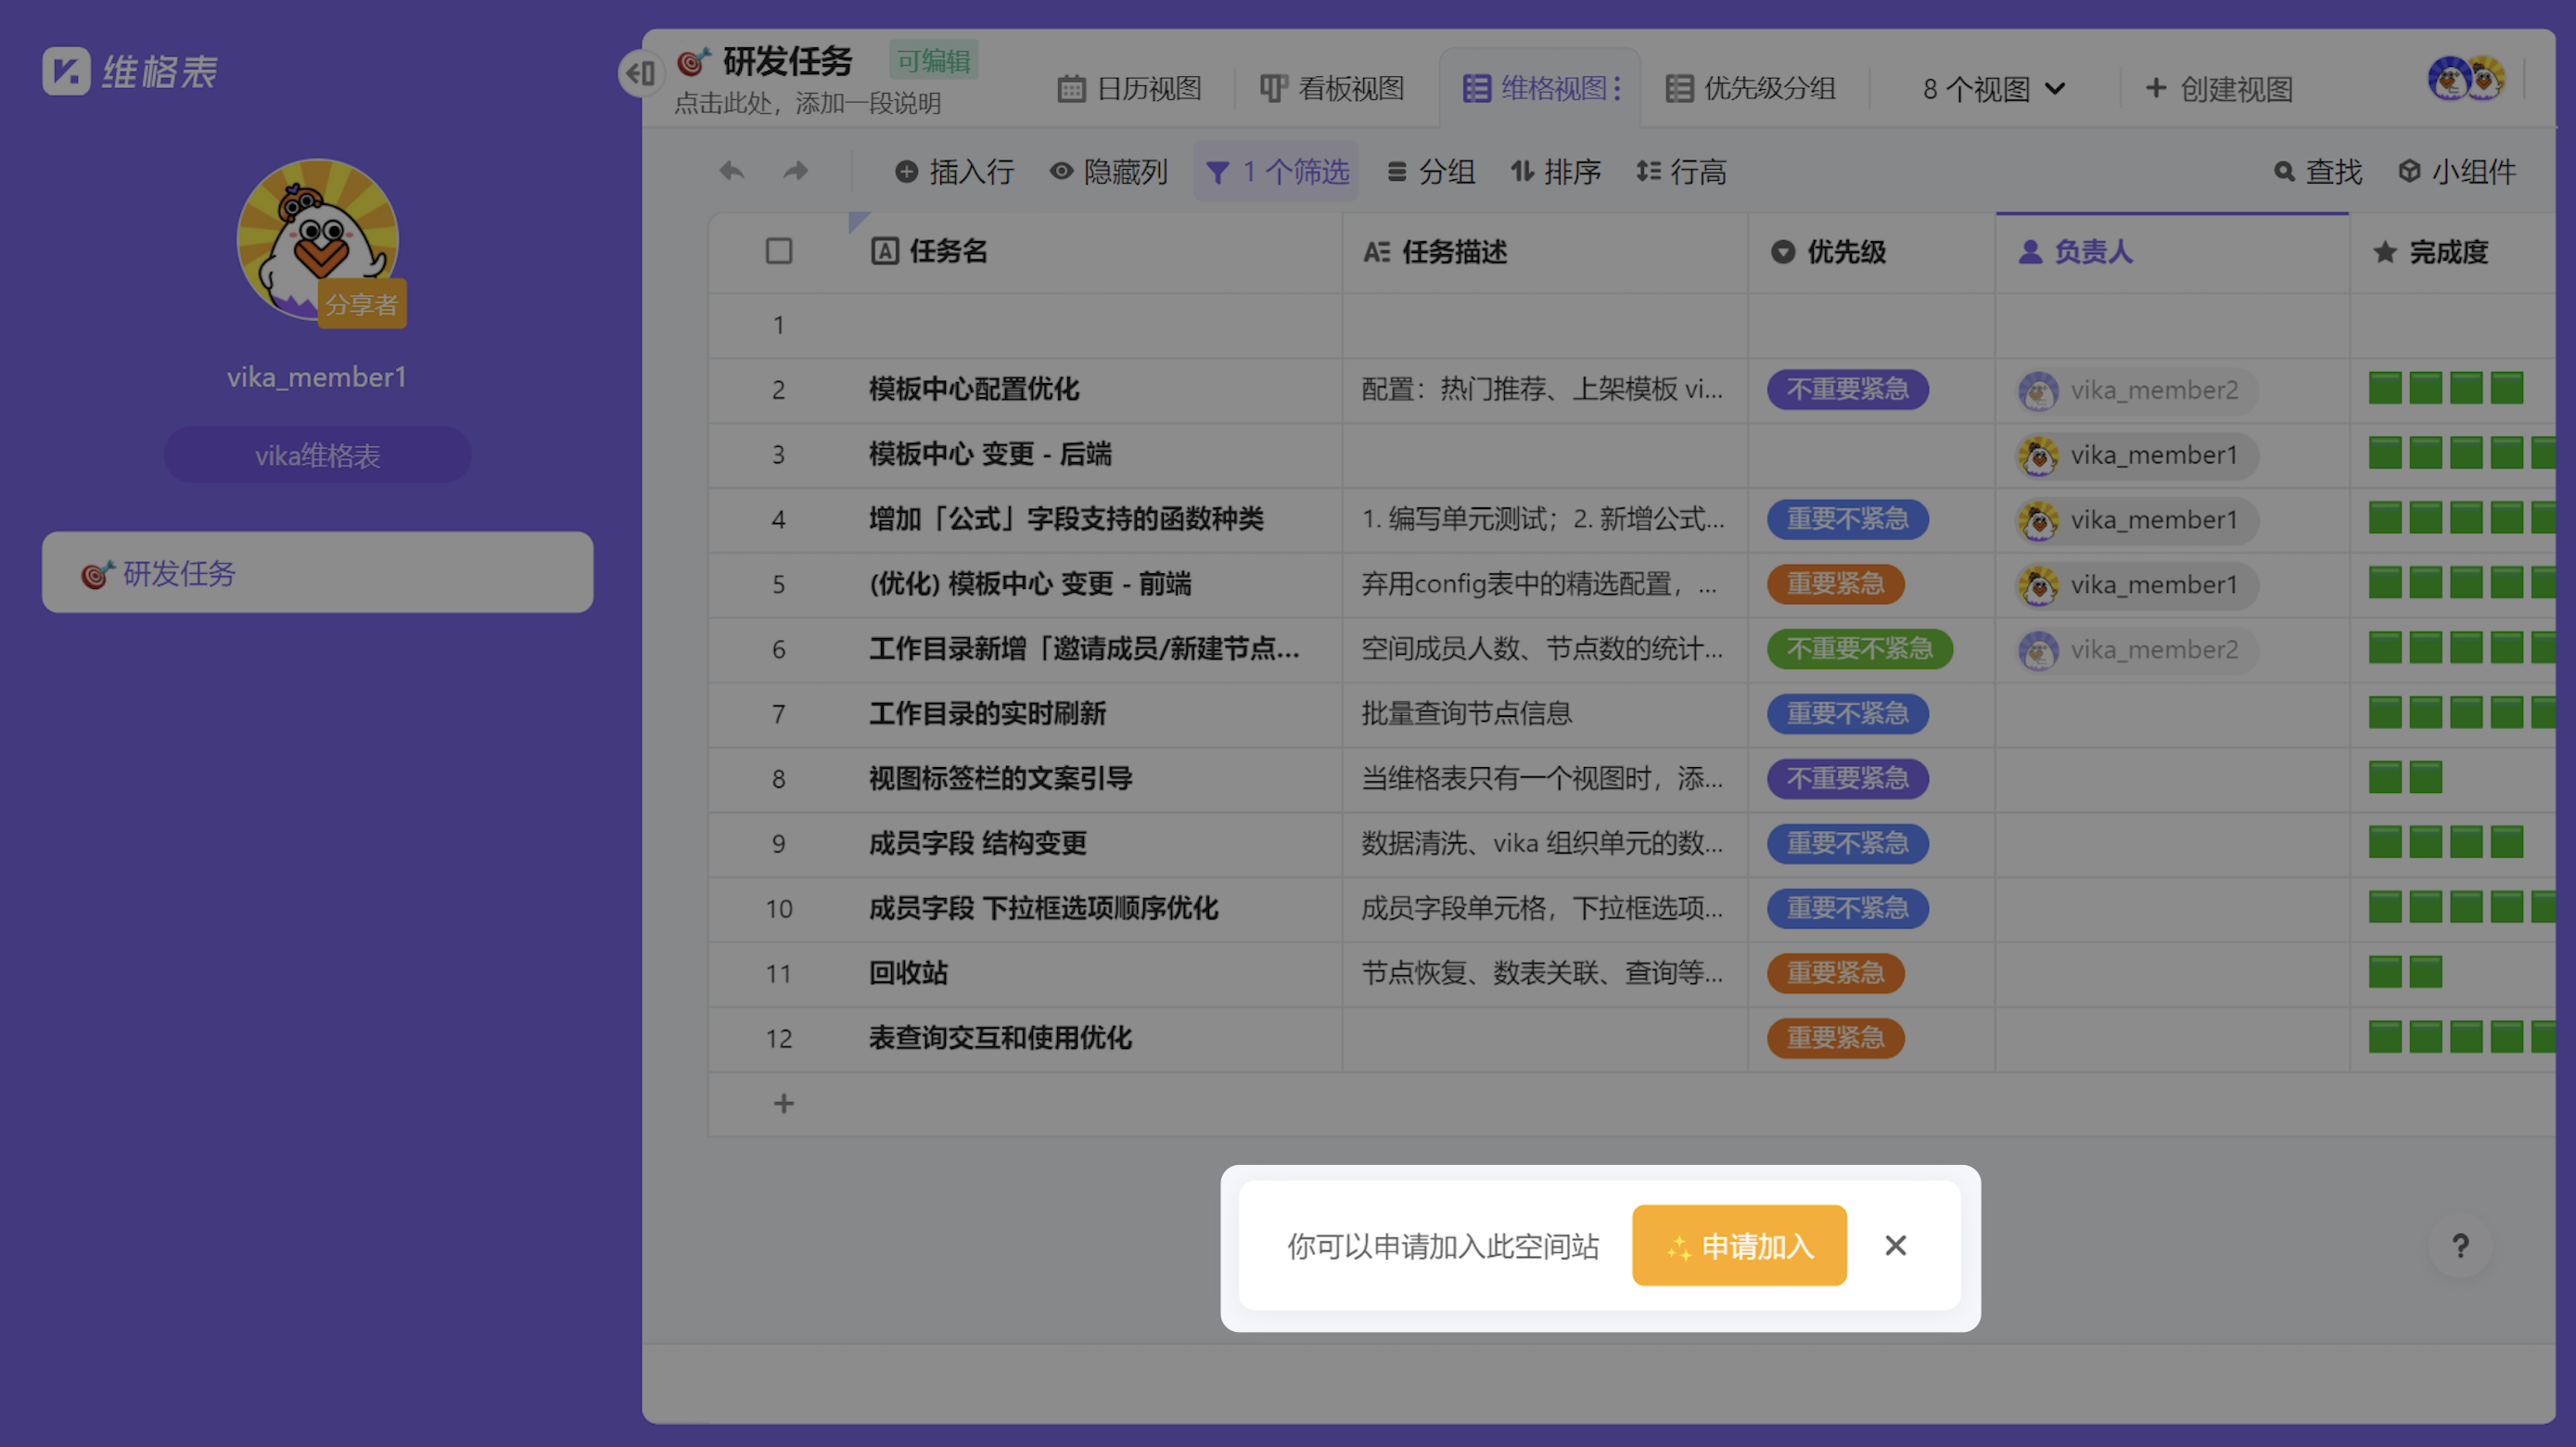Collapse the sidebar with the arrow icon
This screenshot has width=2576, height=1447.
[x=641, y=73]
